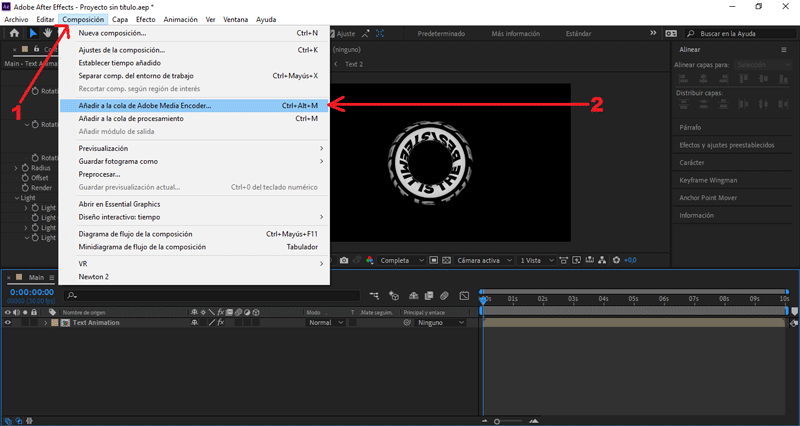
Task: Click the lock column header icon
Action: pyautogui.click(x=34, y=312)
